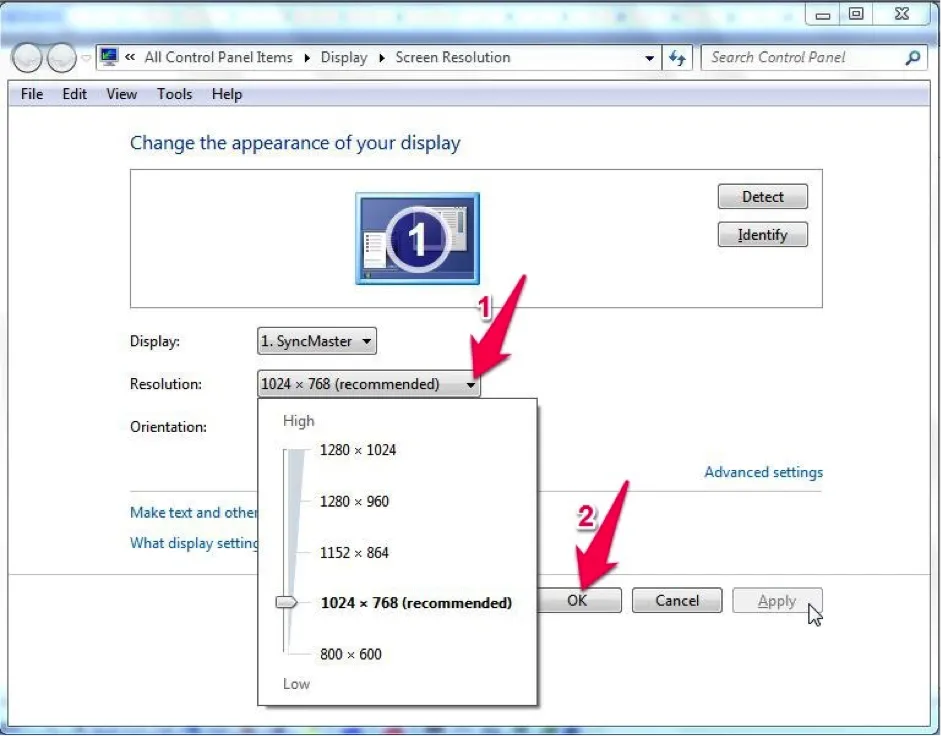
Task: Select the monitor labeled 1 in the preview
Action: 417,237
